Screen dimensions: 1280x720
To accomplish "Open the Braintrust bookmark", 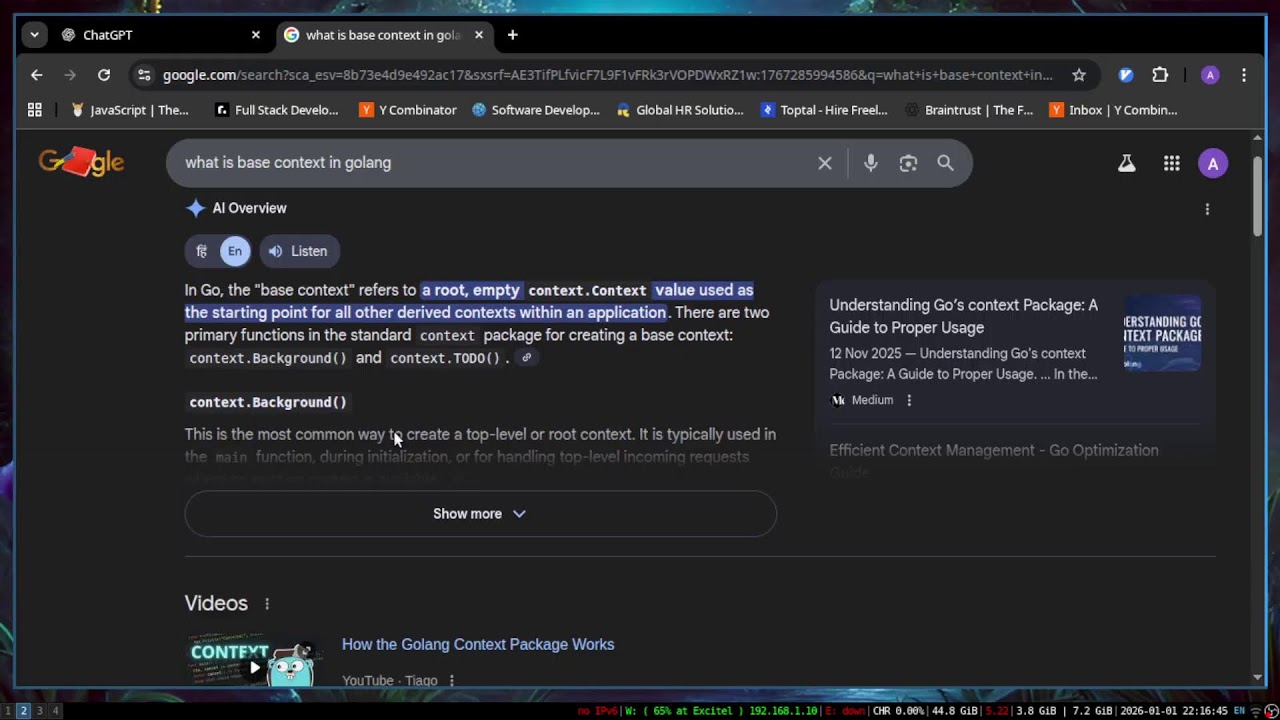I will (x=969, y=110).
